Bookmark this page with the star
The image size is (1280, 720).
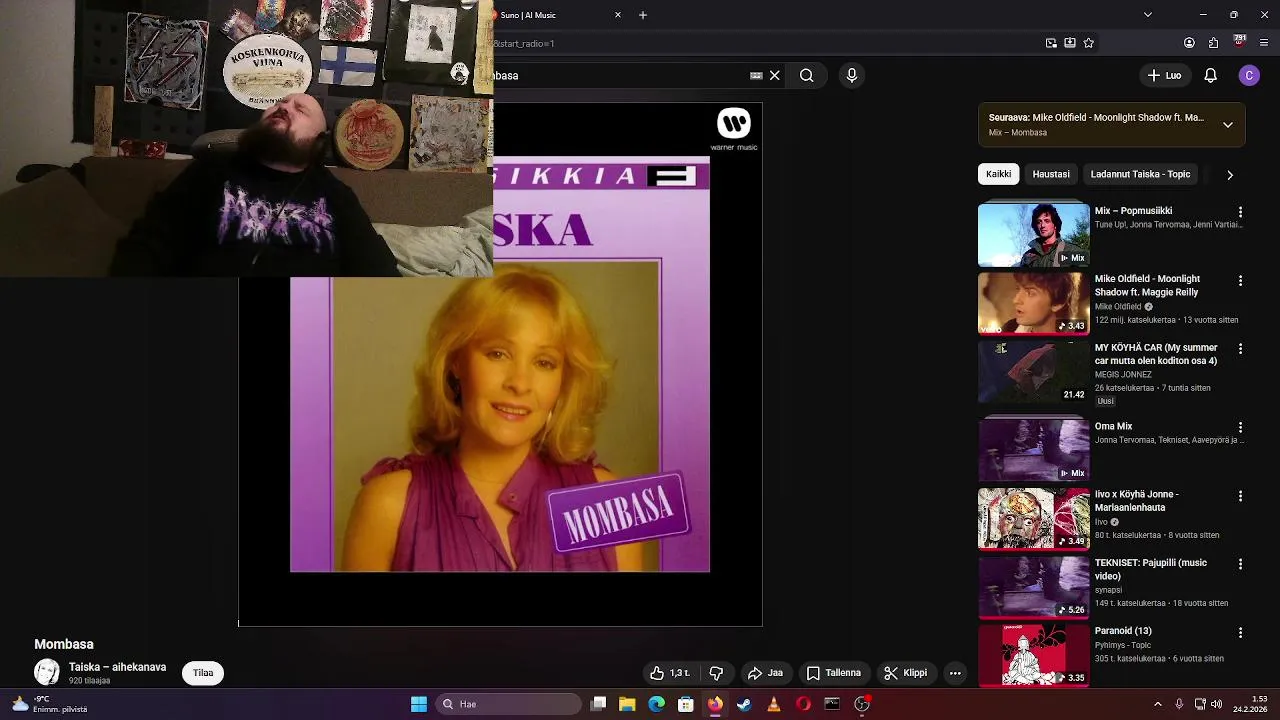tap(1089, 43)
